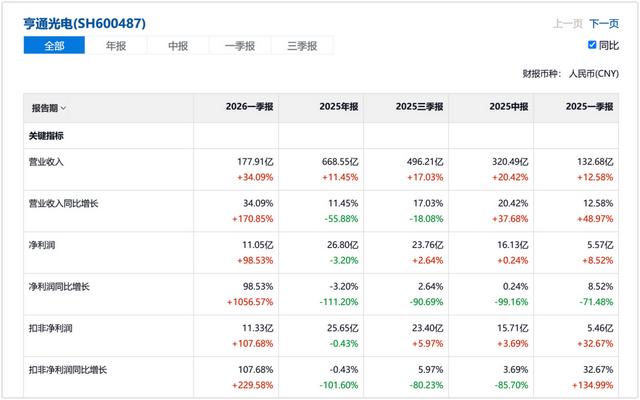640x400 pixels.
Task: Click the 5.46亿 adjusted profit value
Action: [600, 329]
